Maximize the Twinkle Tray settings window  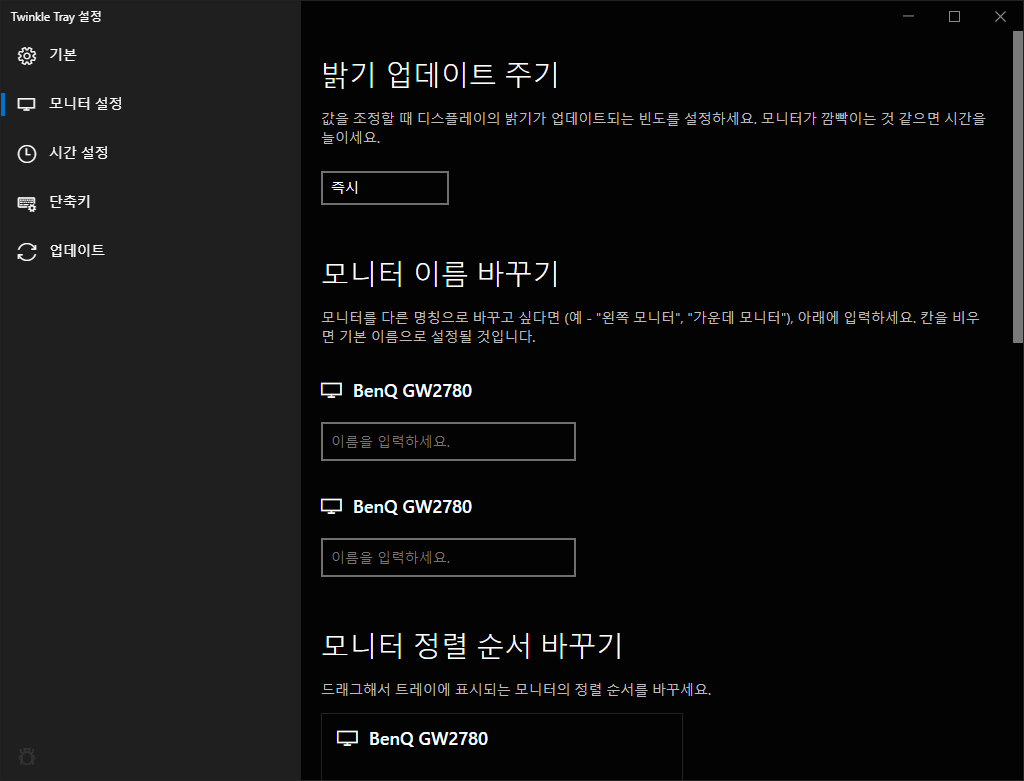[954, 16]
